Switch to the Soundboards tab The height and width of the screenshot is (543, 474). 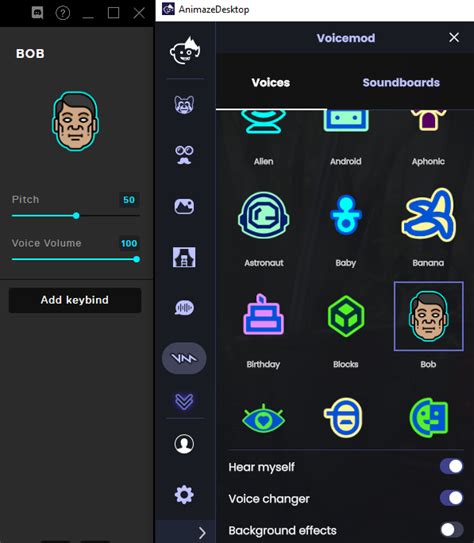[x=401, y=82]
